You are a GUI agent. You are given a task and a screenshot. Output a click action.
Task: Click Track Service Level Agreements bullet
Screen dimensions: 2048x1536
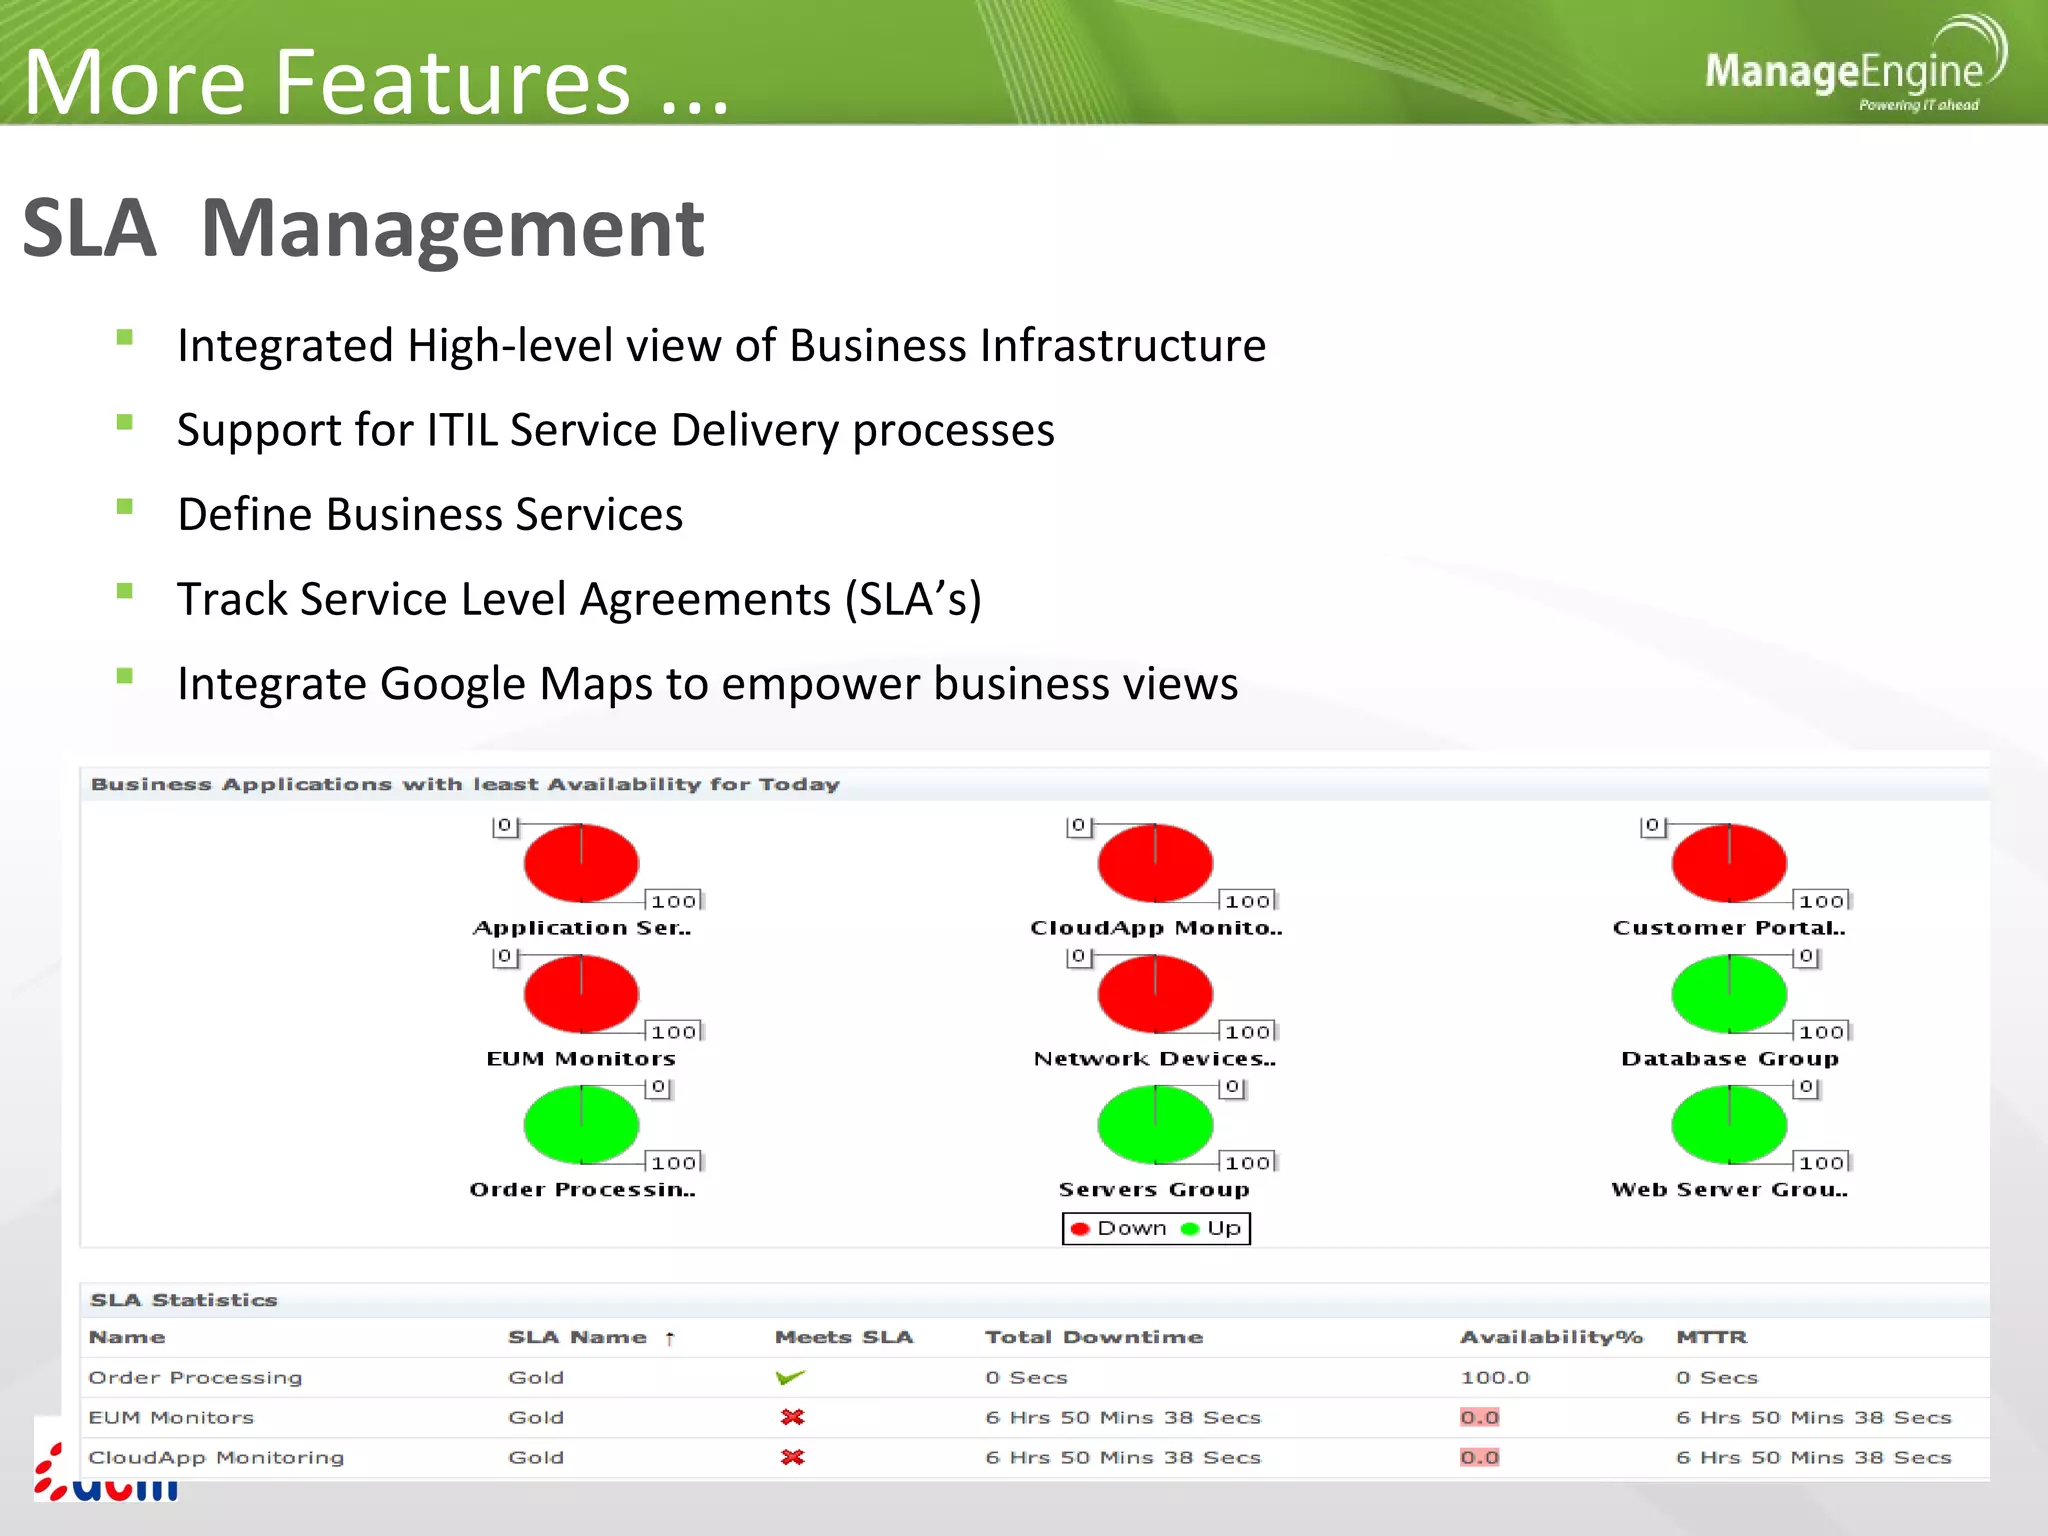point(580,600)
